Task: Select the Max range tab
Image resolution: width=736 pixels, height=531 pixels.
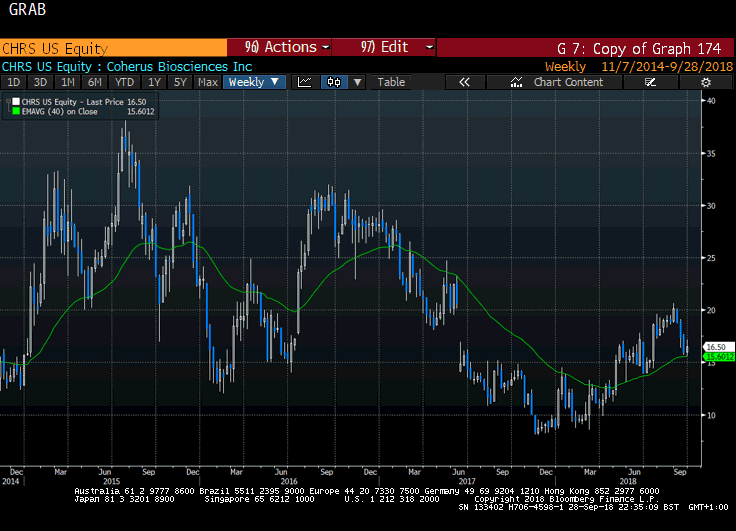Action: [x=208, y=82]
